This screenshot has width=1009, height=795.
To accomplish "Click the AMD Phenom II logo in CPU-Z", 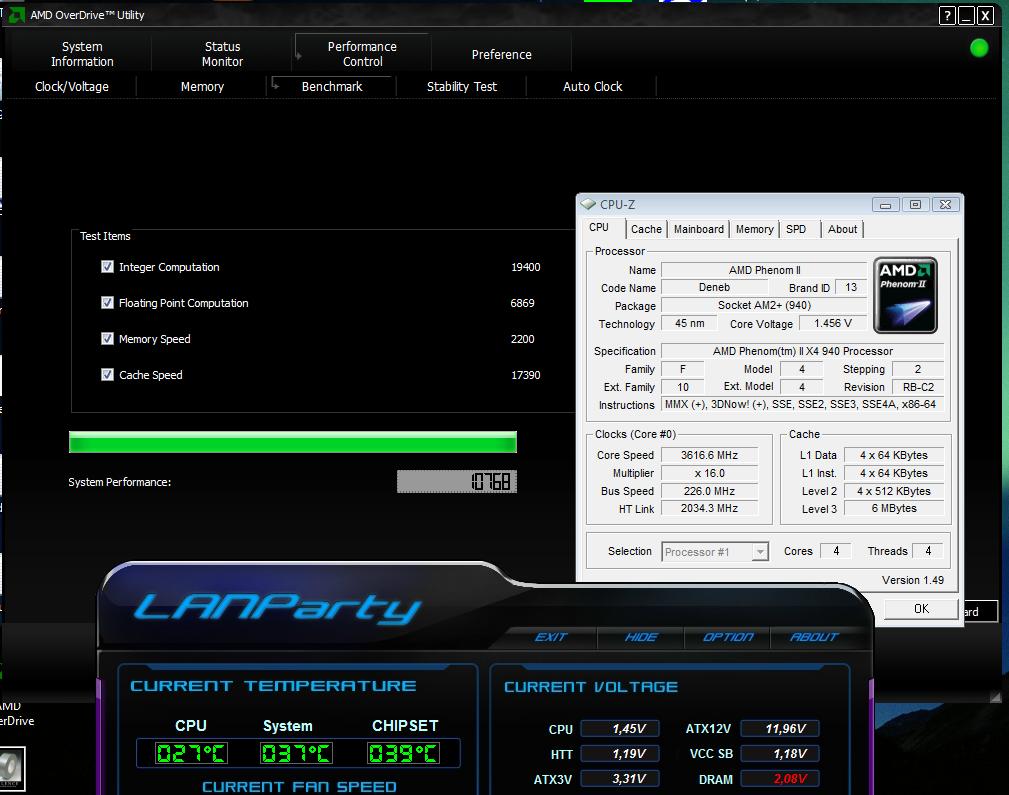I will coord(905,295).
